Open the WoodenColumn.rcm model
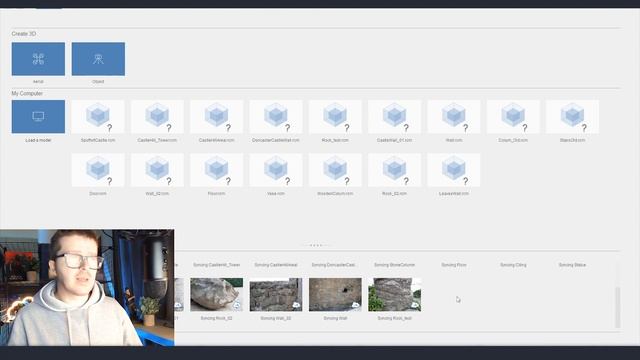Screen dimensions: 640x360 coord(335,170)
